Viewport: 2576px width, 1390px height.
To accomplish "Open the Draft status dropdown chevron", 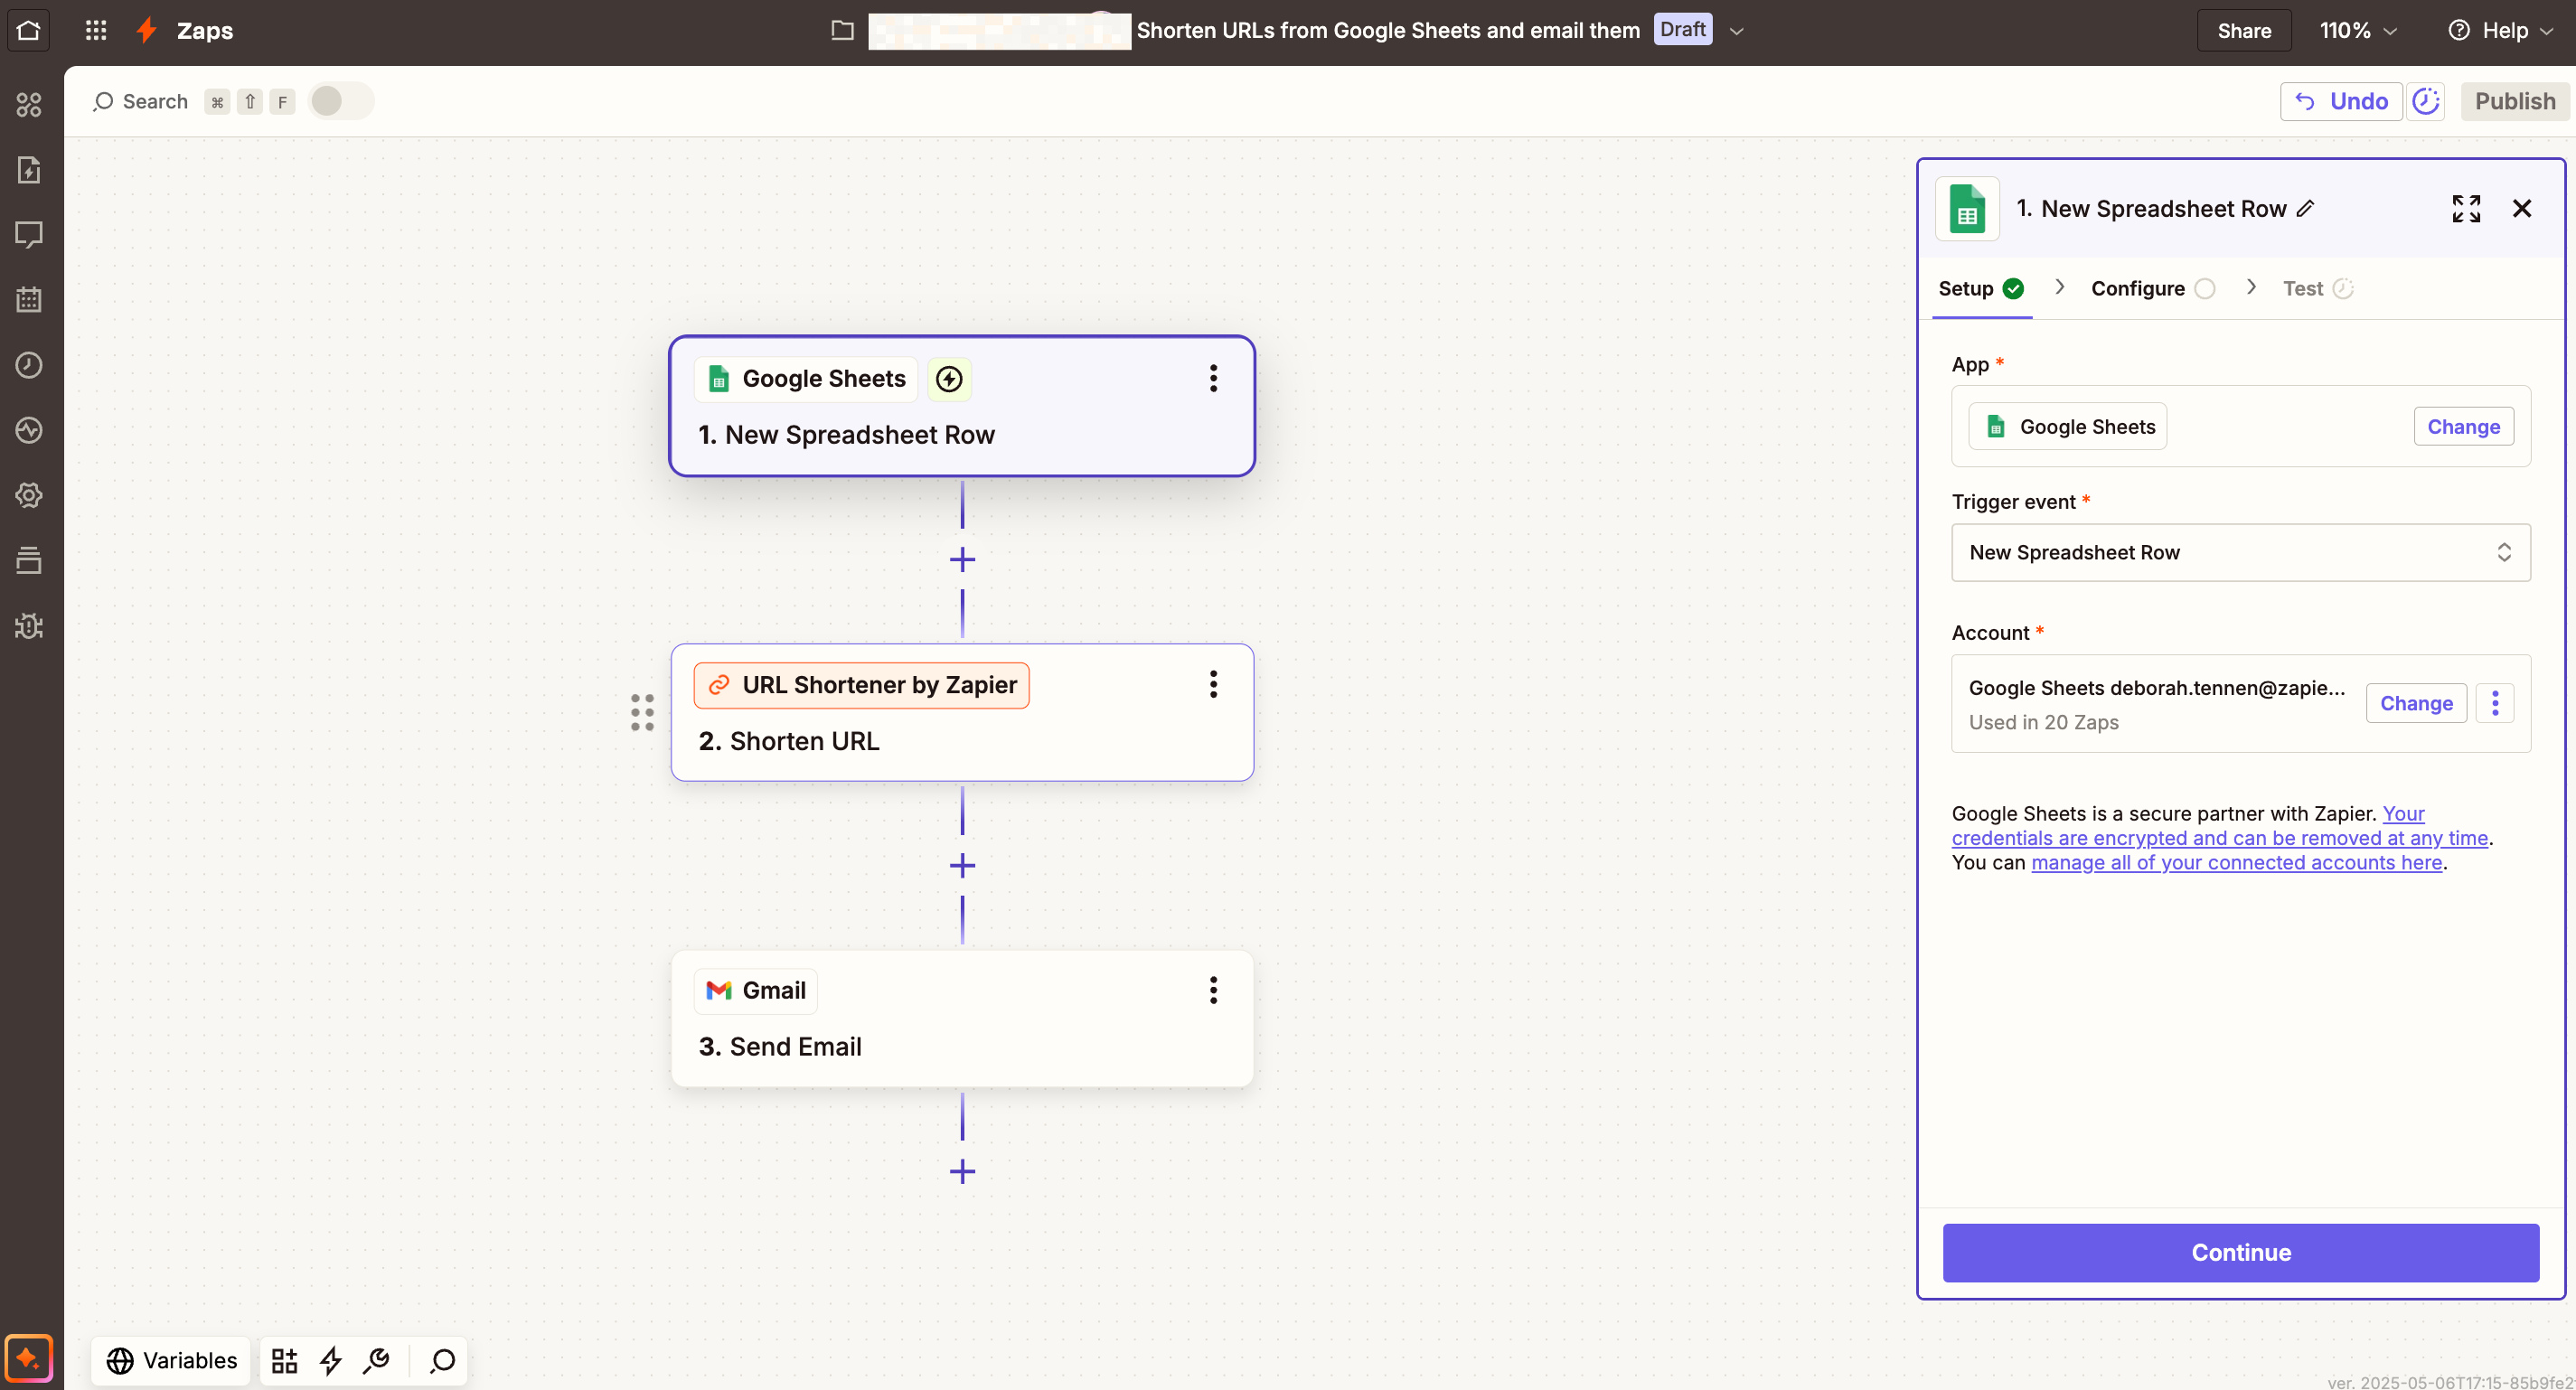I will coord(1736,31).
